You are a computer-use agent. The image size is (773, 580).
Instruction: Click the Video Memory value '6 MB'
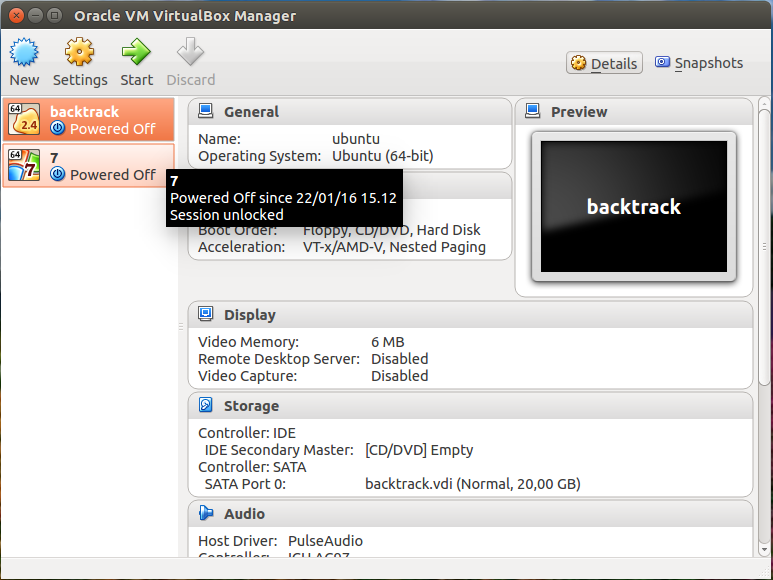(x=387, y=342)
